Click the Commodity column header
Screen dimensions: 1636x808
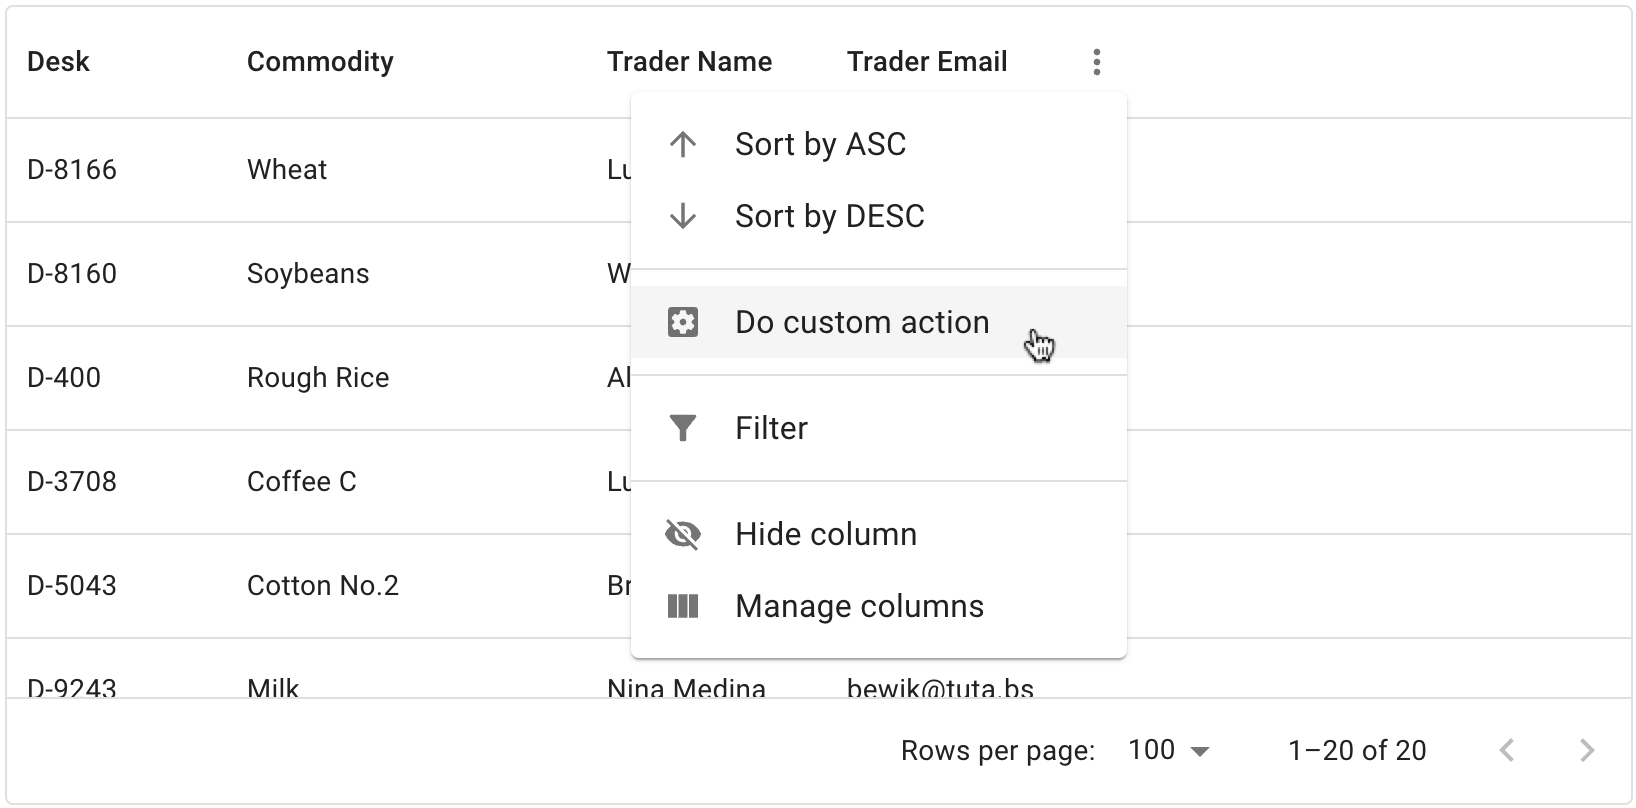click(320, 62)
